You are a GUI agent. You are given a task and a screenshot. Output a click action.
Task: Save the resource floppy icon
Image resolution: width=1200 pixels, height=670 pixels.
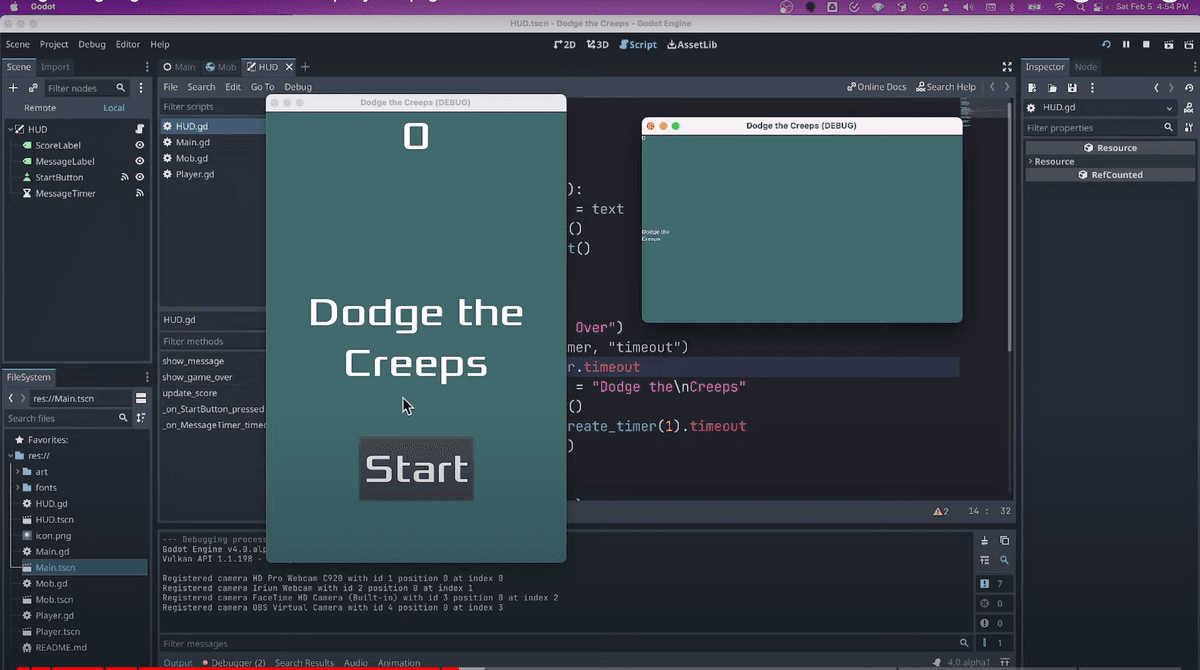click(1072, 88)
